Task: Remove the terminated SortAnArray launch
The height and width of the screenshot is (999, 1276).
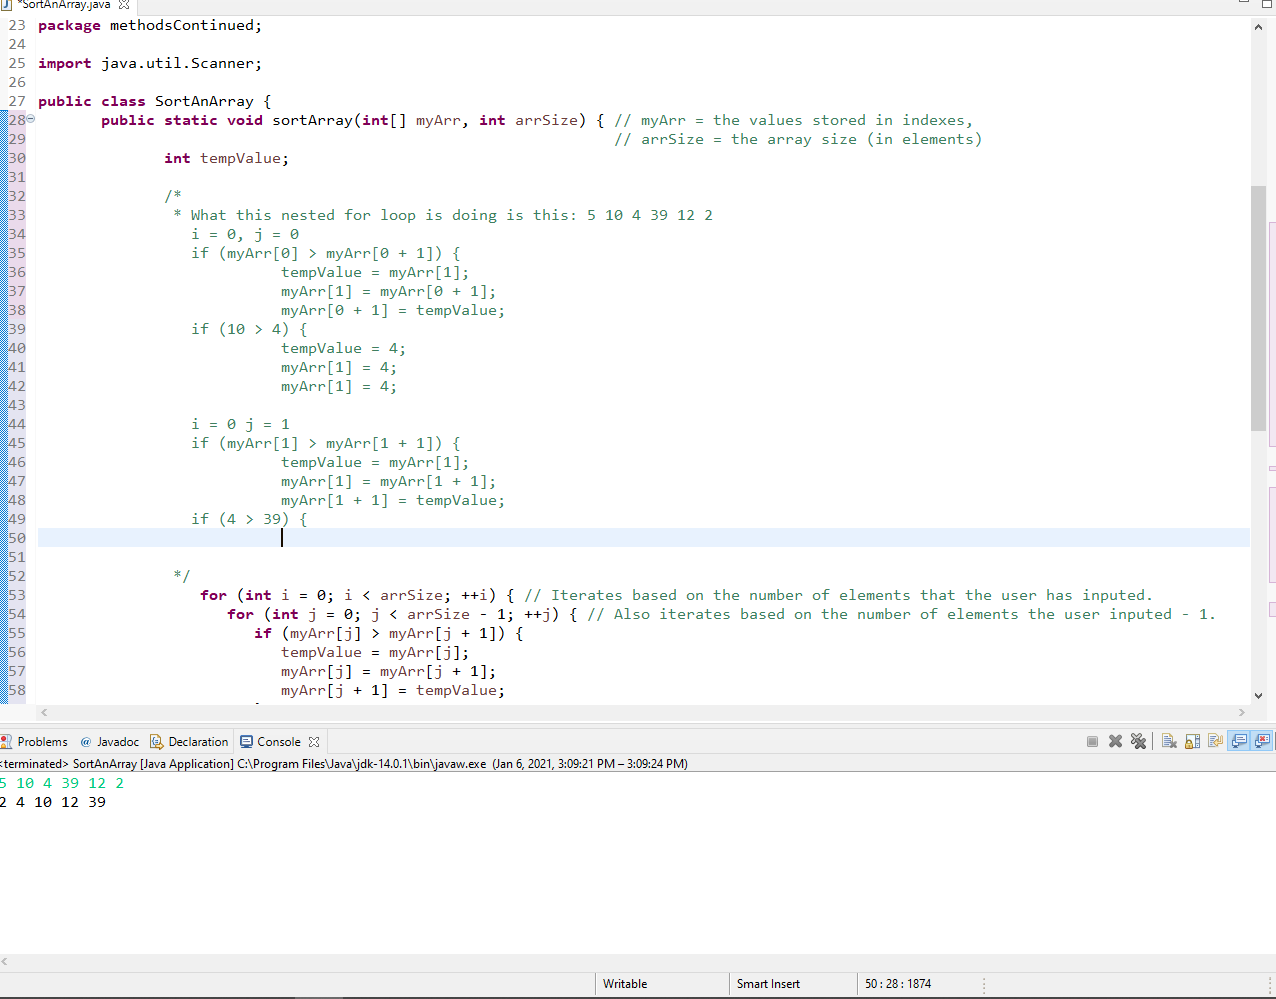Action: tap(1115, 741)
